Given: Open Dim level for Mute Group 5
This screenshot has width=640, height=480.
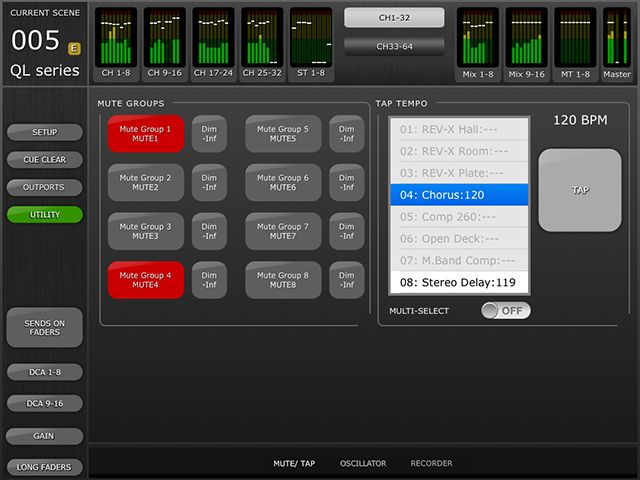Looking at the screenshot, I should tap(346, 134).
